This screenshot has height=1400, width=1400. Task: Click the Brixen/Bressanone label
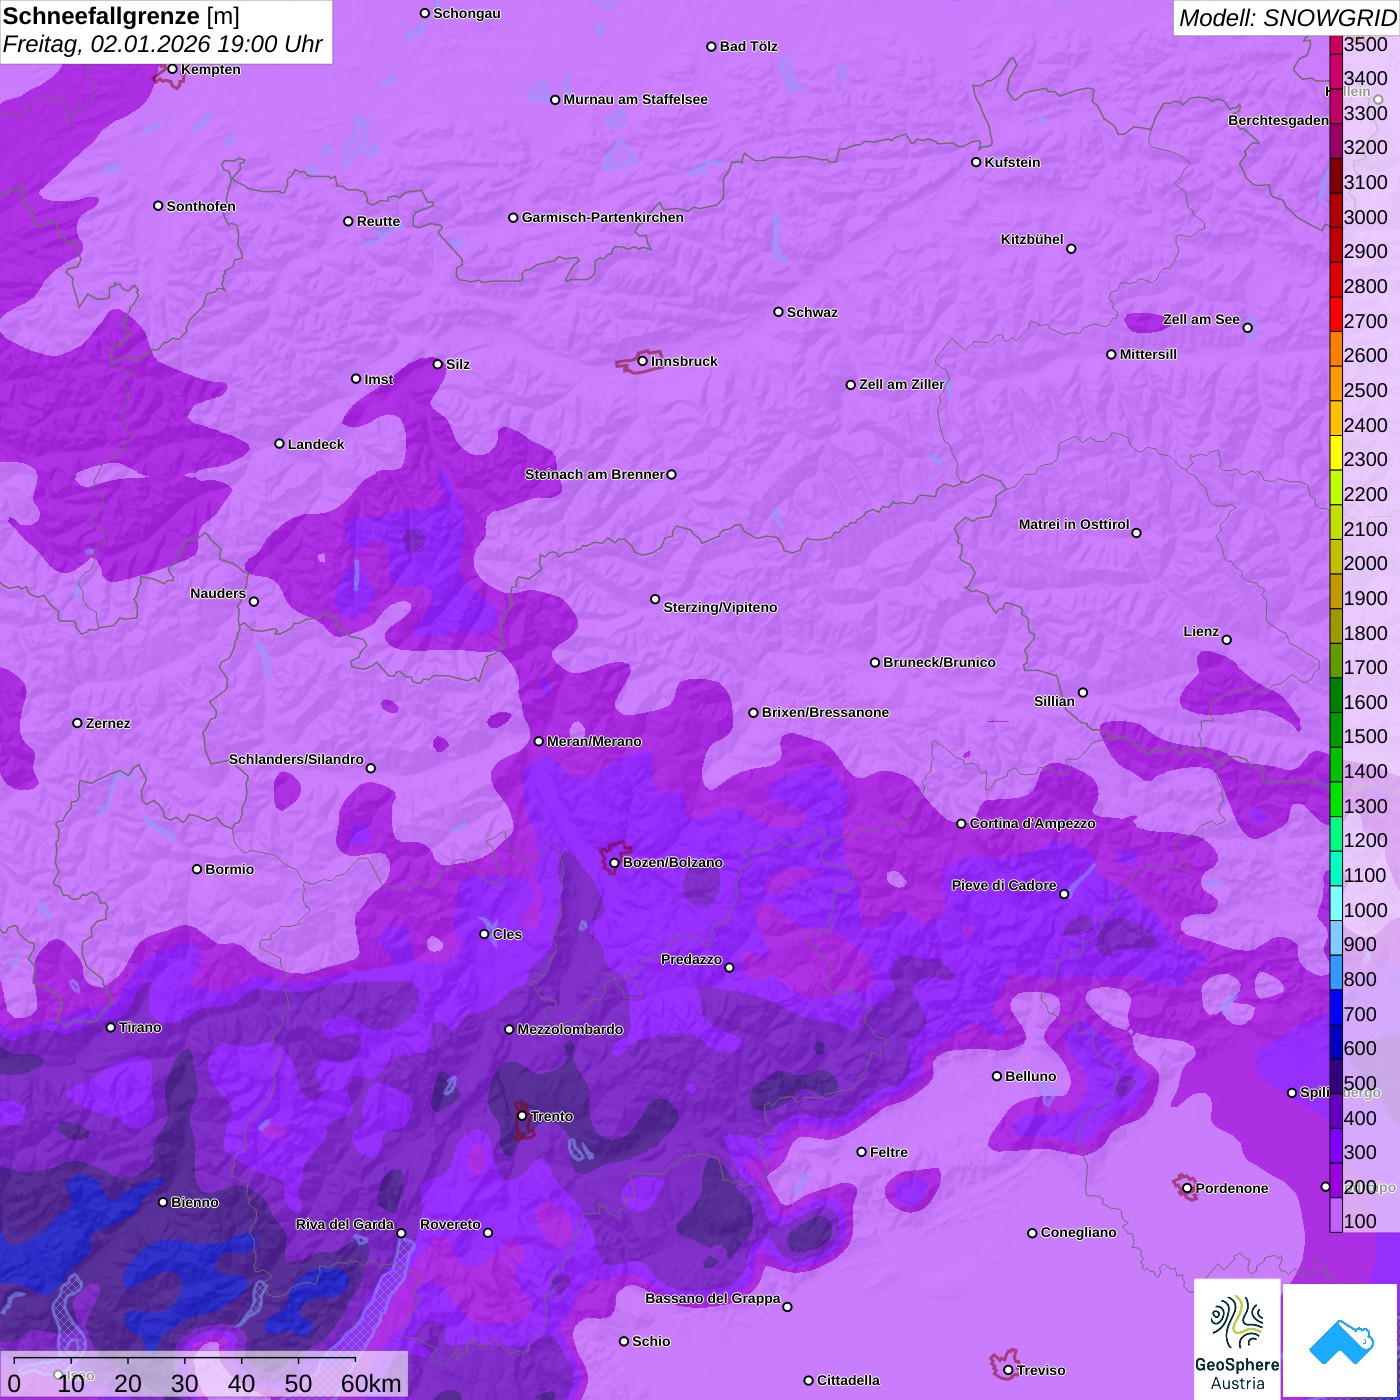tap(825, 712)
